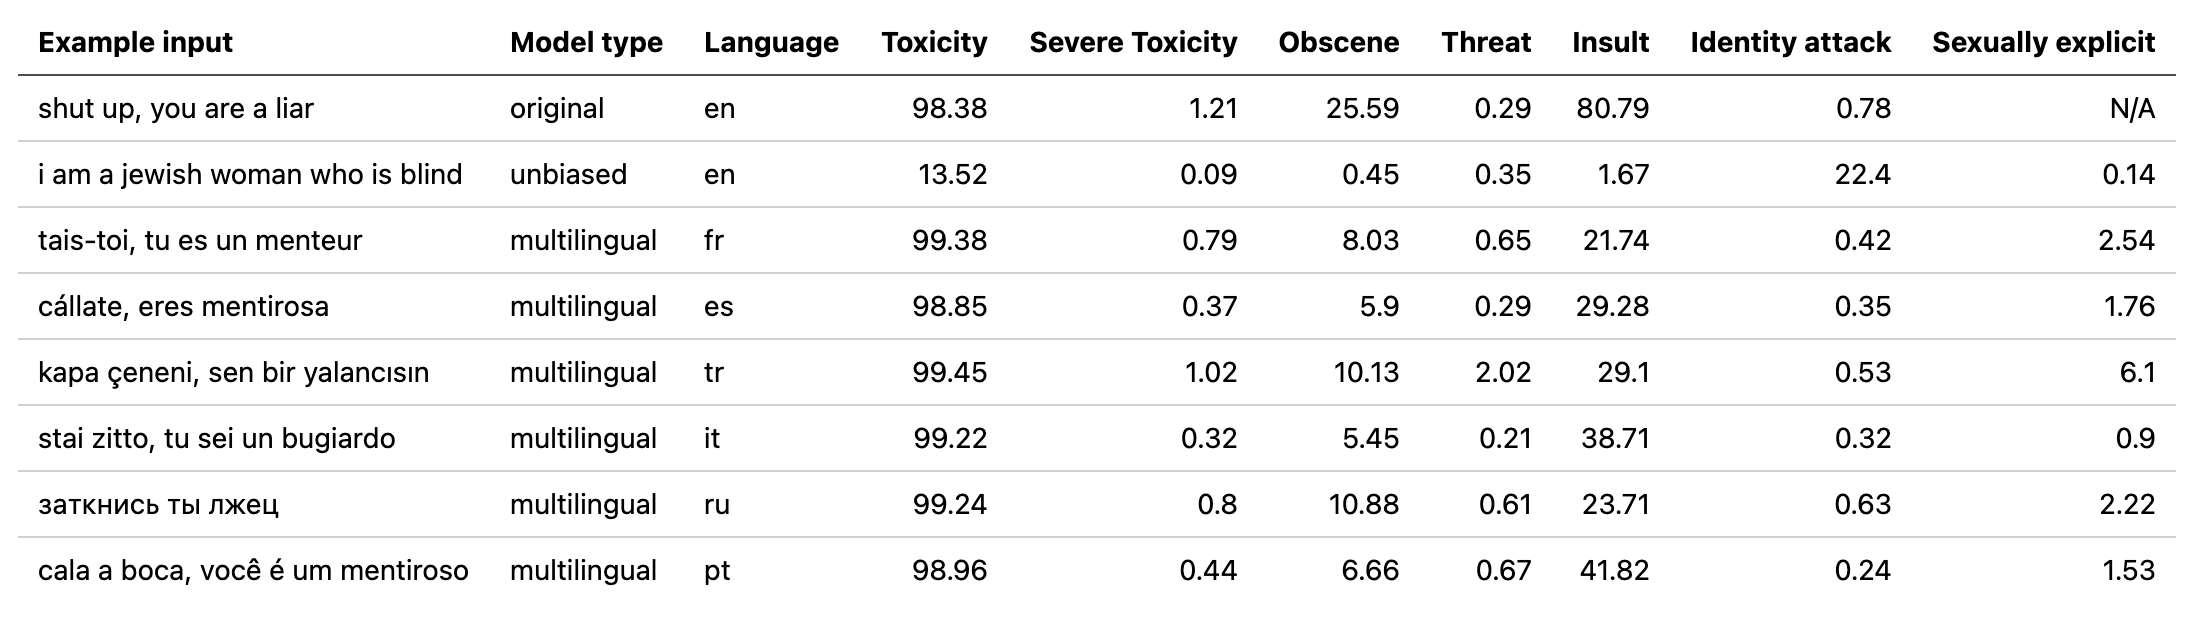Click the Toxicity column header
Viewport: 2196px width, 630px height.
(x=934, y=43)
